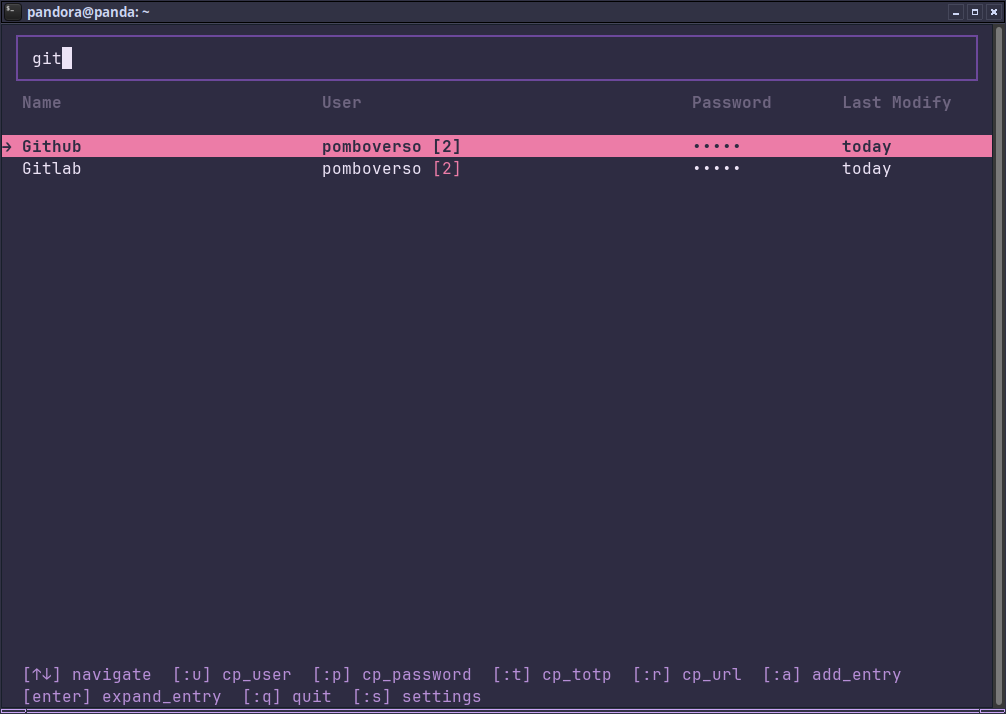Click the terminal icon in the title bar
Viewport: 1006px width, 714px height.
coord(12,12)
